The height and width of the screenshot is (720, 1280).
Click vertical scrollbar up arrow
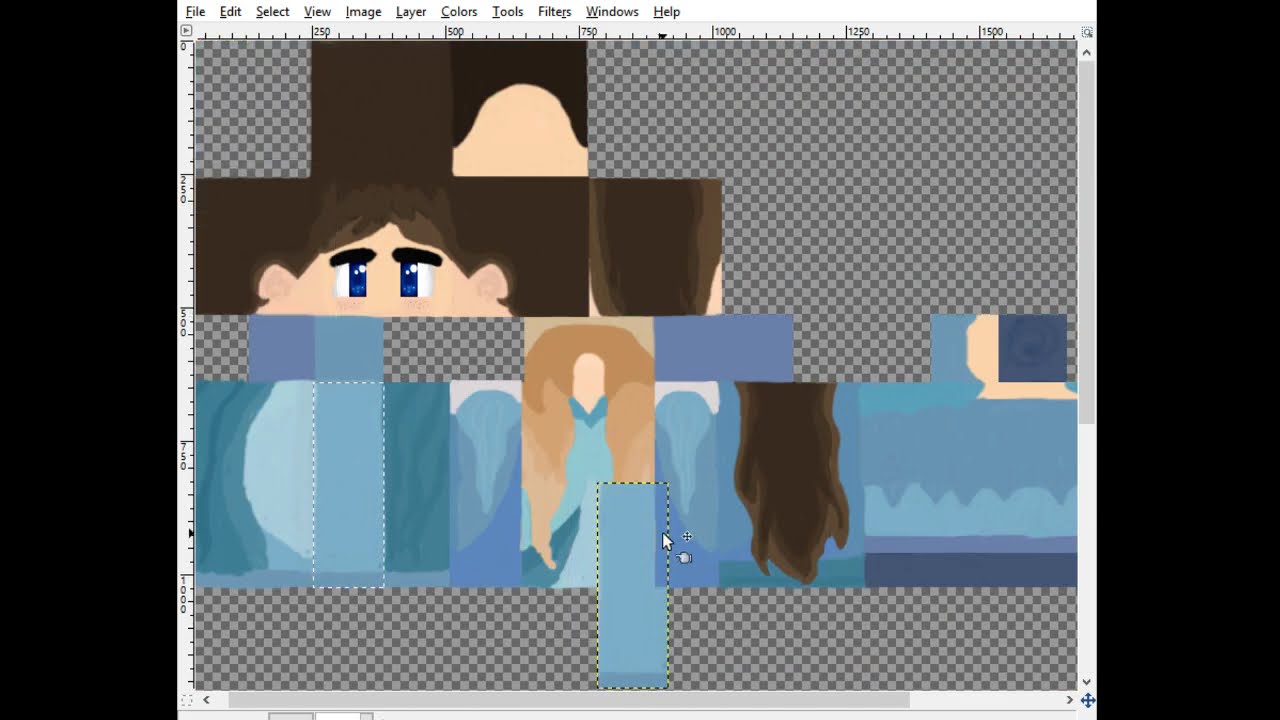point(1087,50)
